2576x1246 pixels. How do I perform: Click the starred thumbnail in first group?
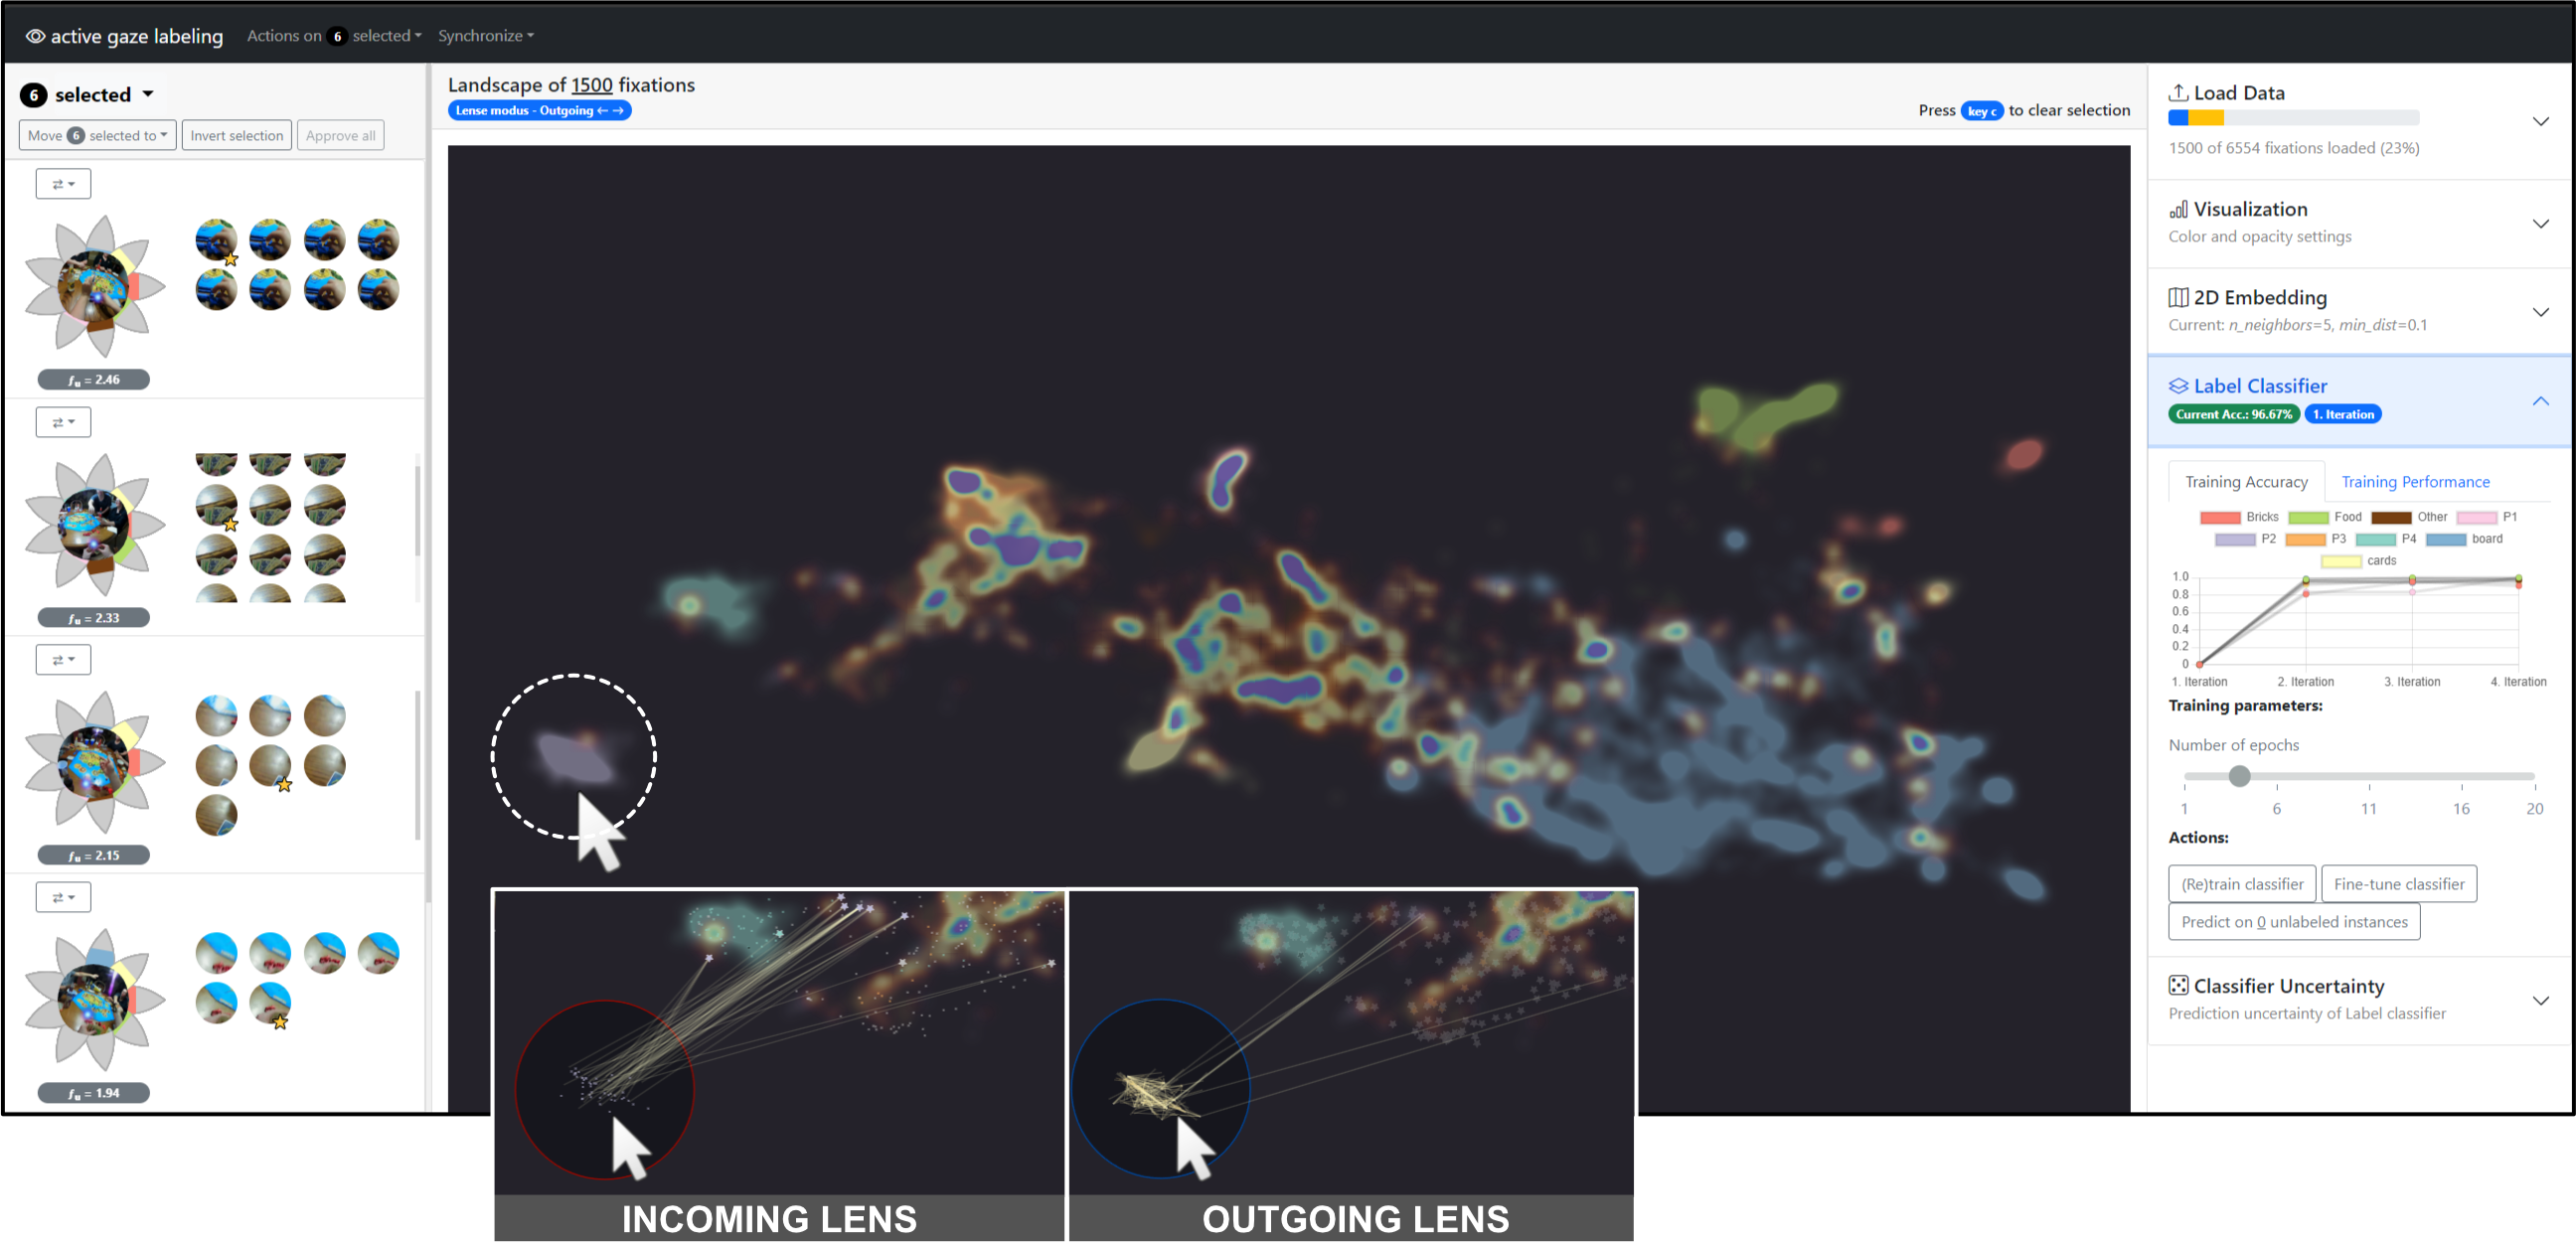pyautogui.click(x=217, y=241)
